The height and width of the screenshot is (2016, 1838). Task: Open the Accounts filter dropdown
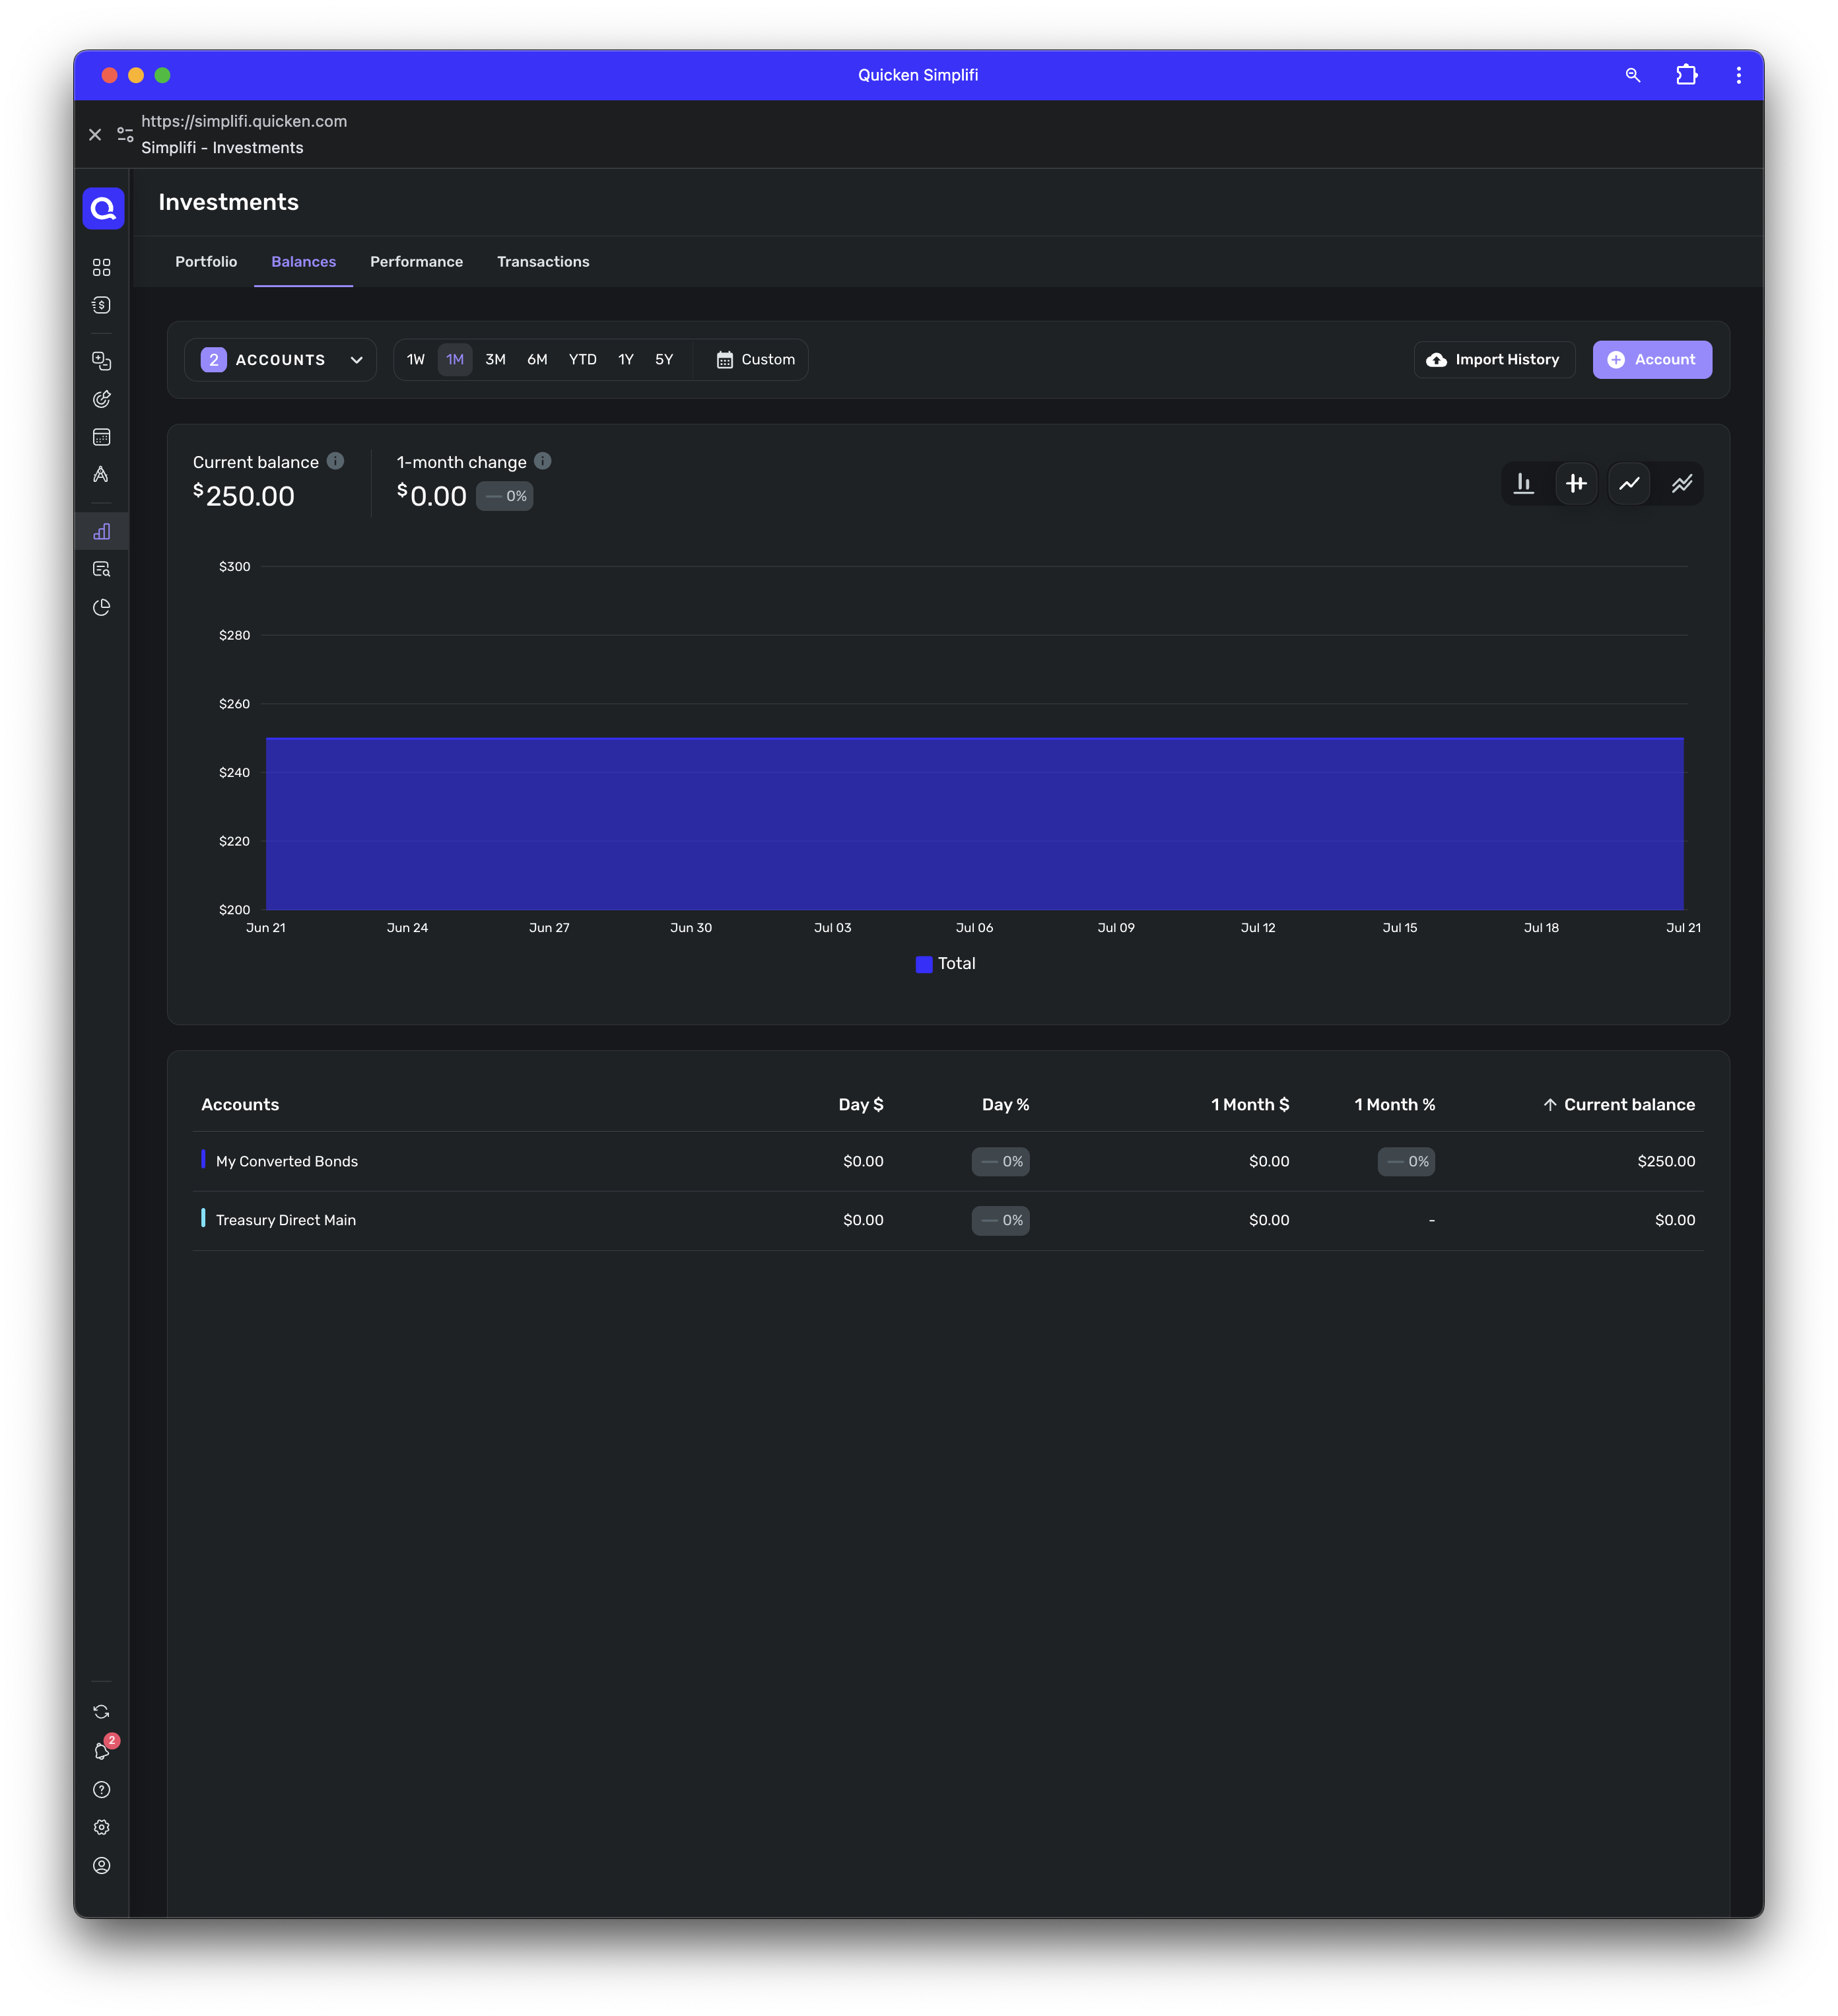[280, 360]
